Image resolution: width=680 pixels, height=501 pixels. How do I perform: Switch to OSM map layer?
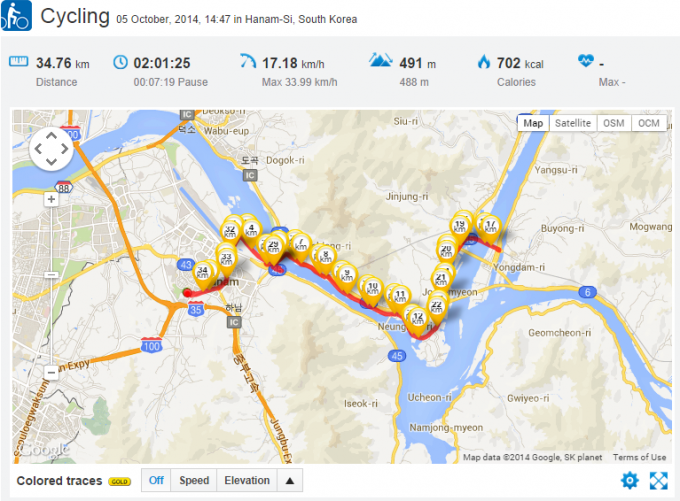point(614,123)
